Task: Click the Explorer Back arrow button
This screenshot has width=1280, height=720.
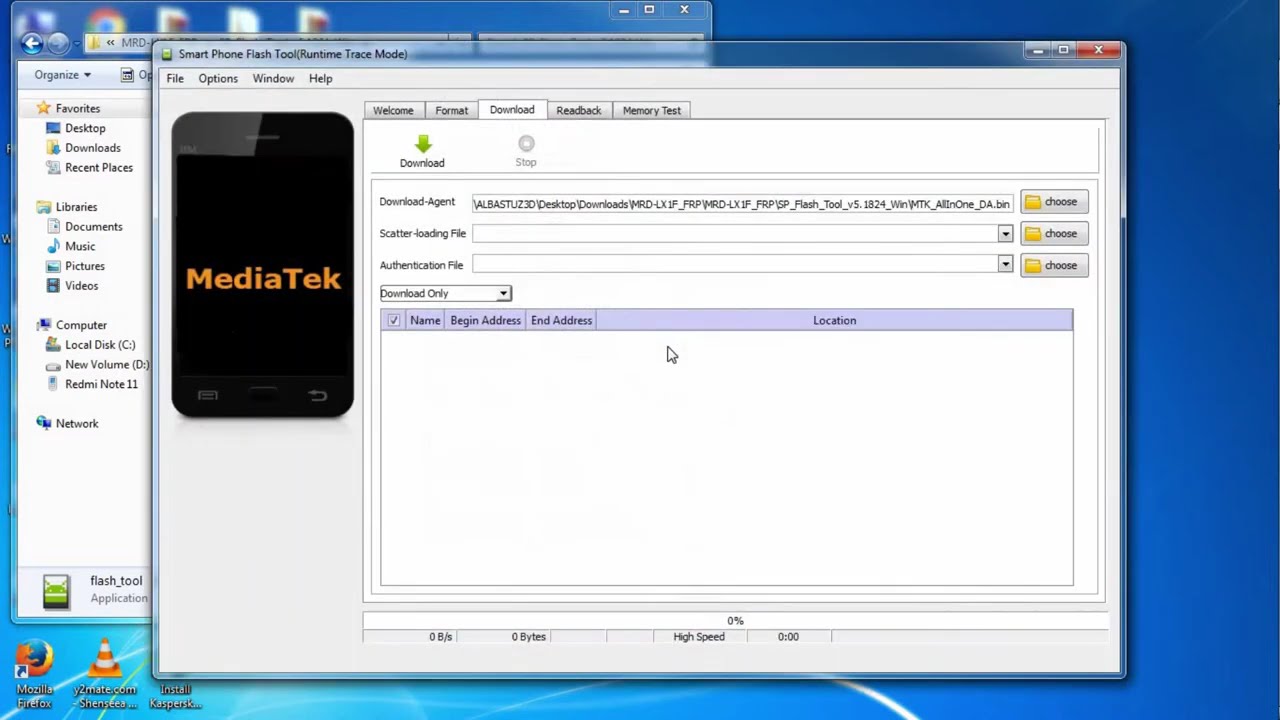Action: 31,43
